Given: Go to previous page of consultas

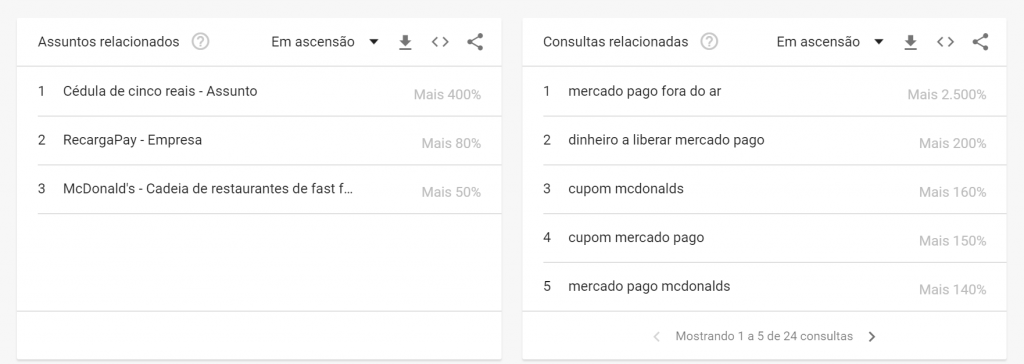Looking at the screenshot, I should coord(657,337).
